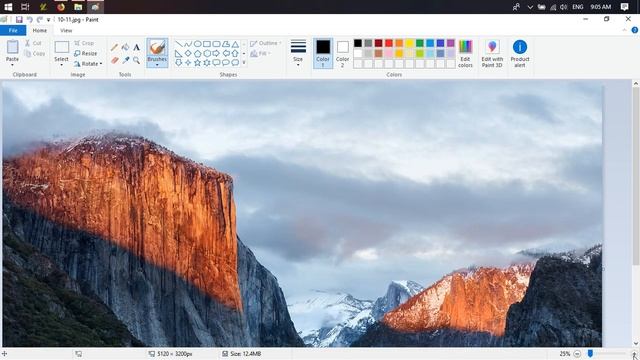Image resolution: width=640 pixels, height=360 pixels.
Task: Choose the Right arrow shape
Action: click(216, 53)
